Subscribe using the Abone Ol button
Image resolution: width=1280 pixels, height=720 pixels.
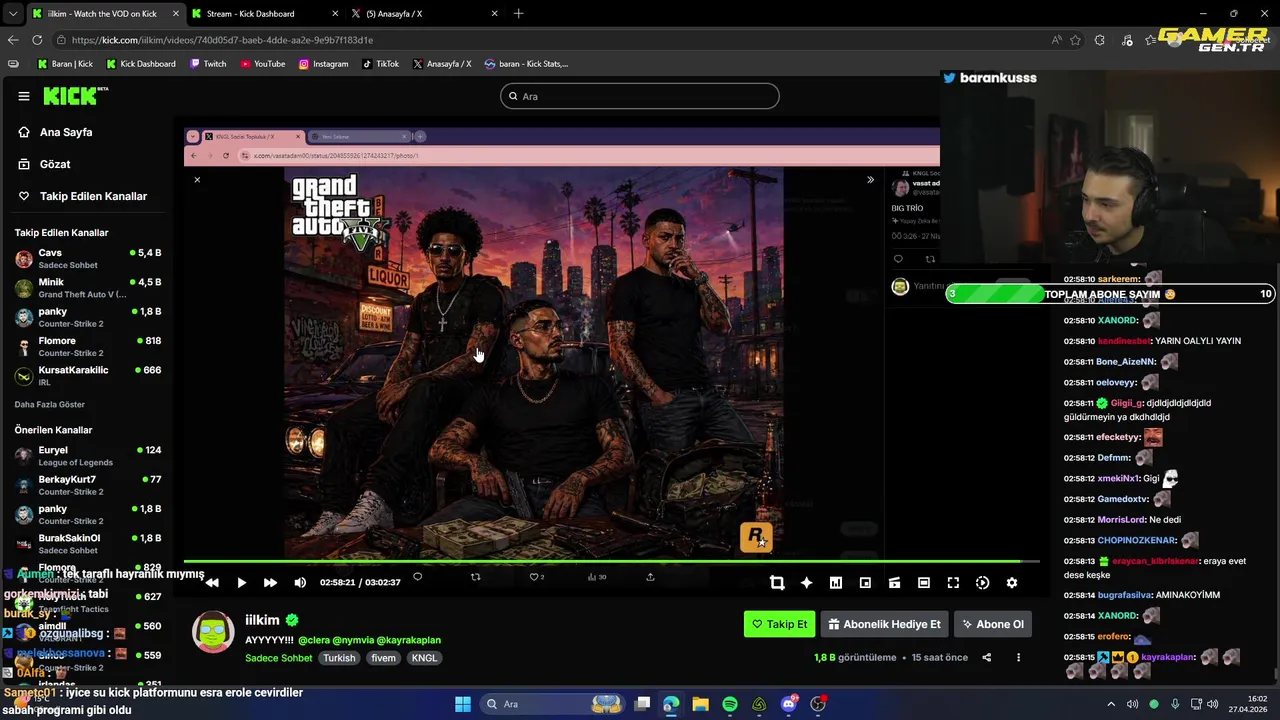point(992,624)
